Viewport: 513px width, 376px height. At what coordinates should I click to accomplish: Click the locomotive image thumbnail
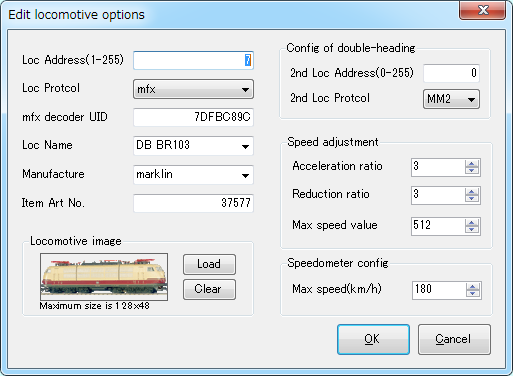point(104,277)
